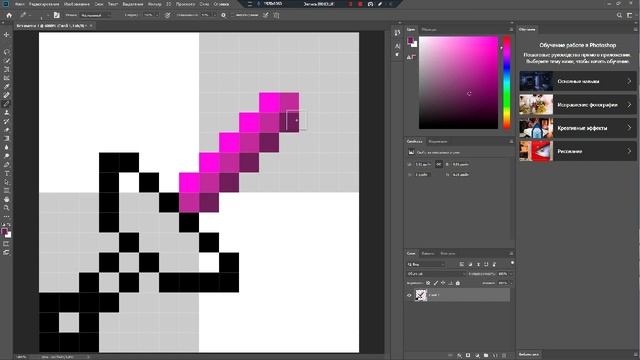Viewport: 640px width, 360px height.
Task: Open the 'Рисование' learn tutorial
Action: point(577,151)
